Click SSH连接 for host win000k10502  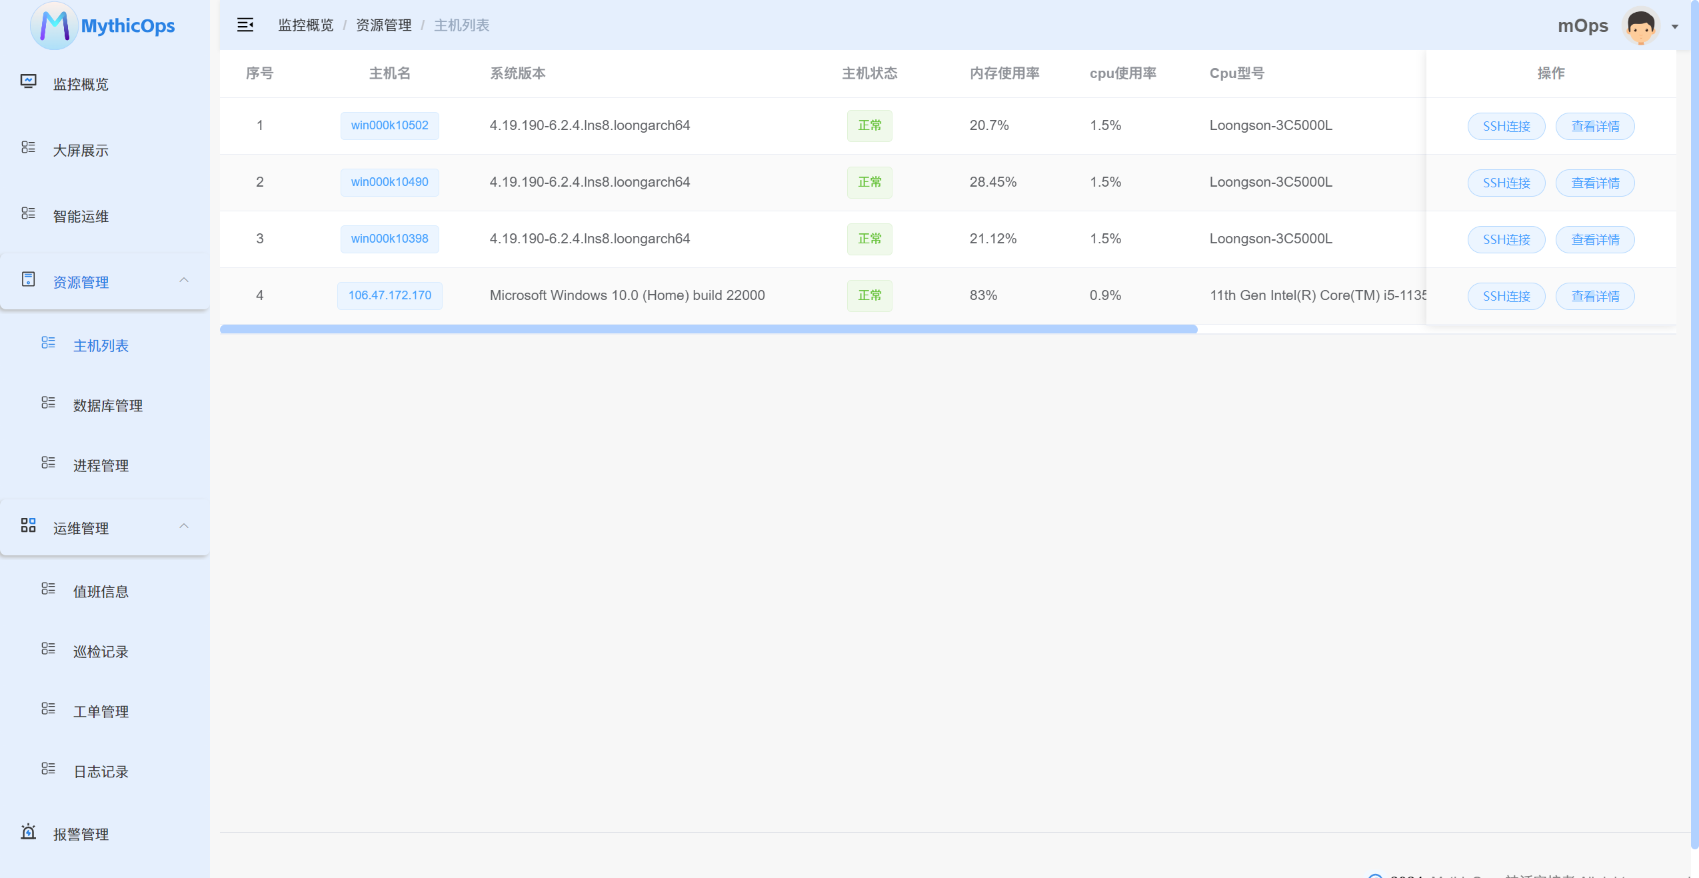(x=1506, y=126)
